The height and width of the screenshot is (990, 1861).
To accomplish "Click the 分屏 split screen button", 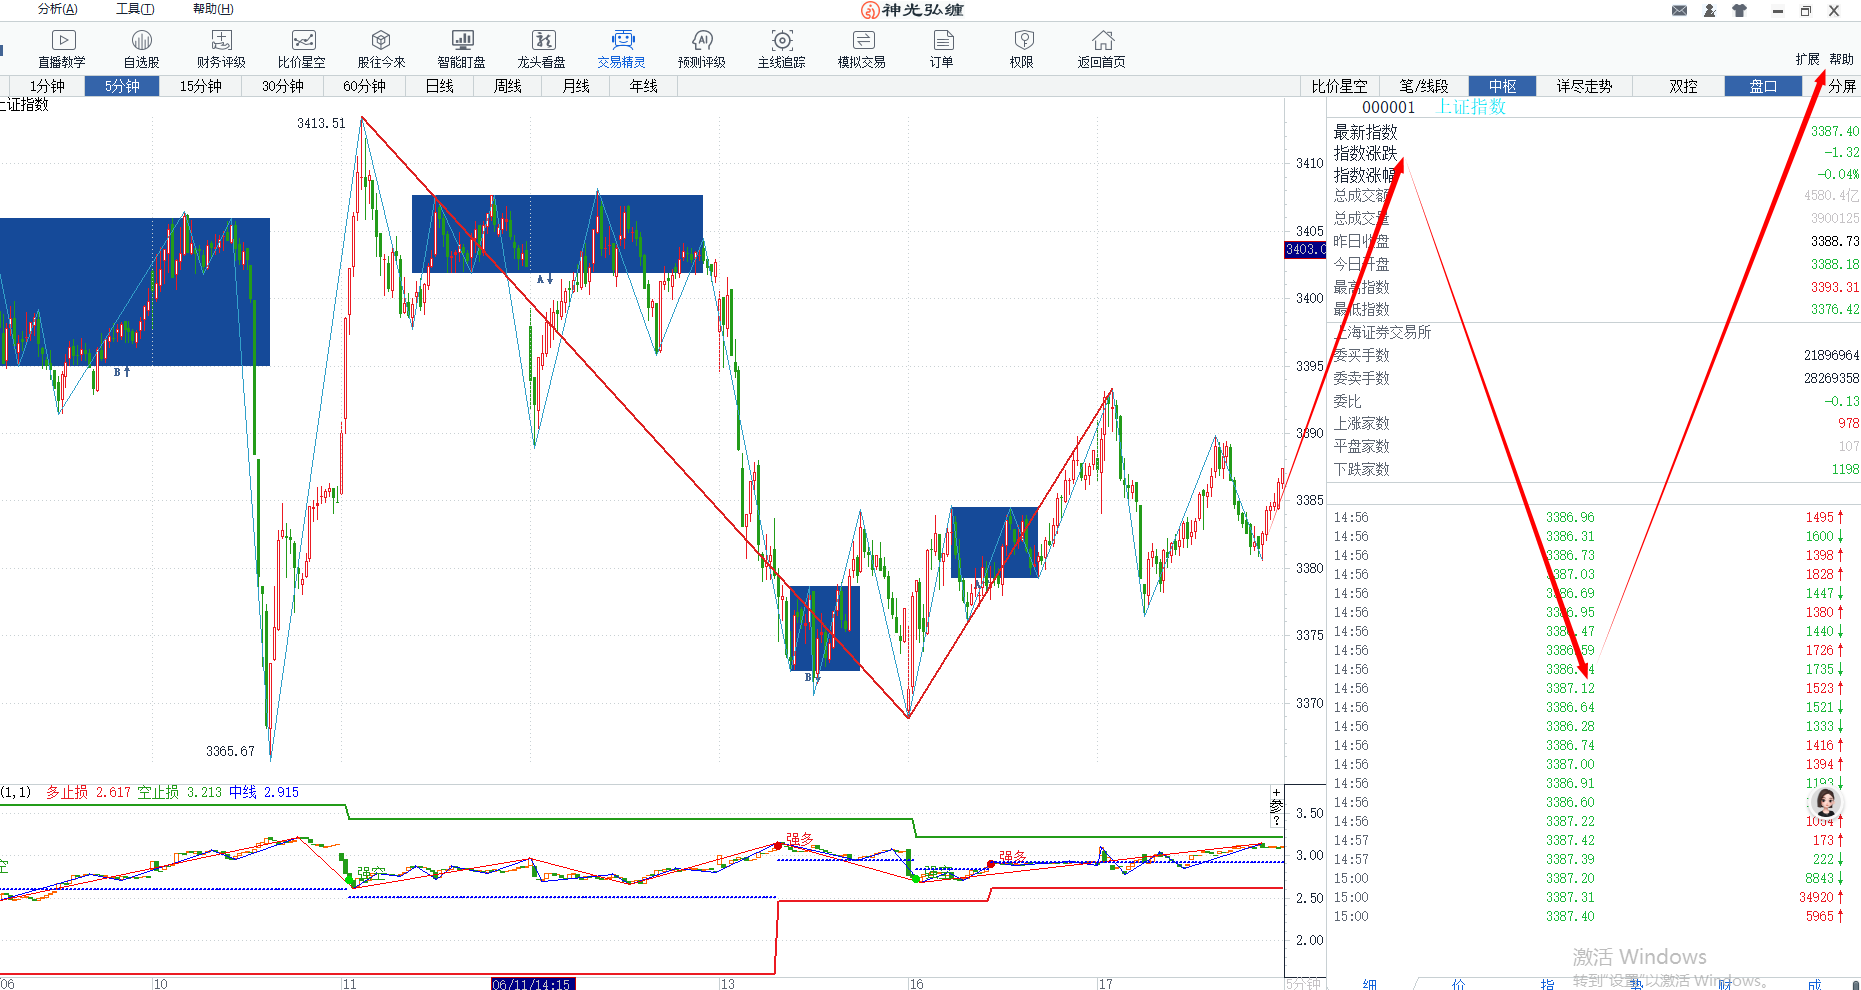I will coord(1841,86).
